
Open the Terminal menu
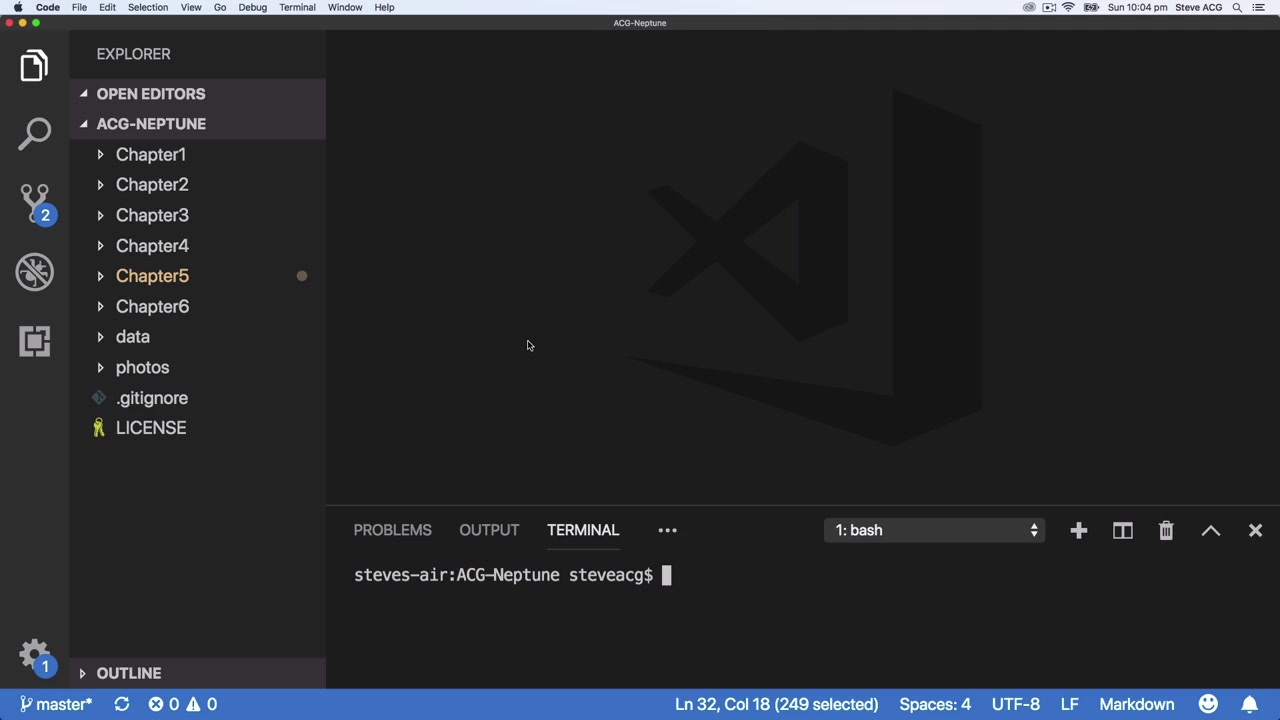click(297, 7)
